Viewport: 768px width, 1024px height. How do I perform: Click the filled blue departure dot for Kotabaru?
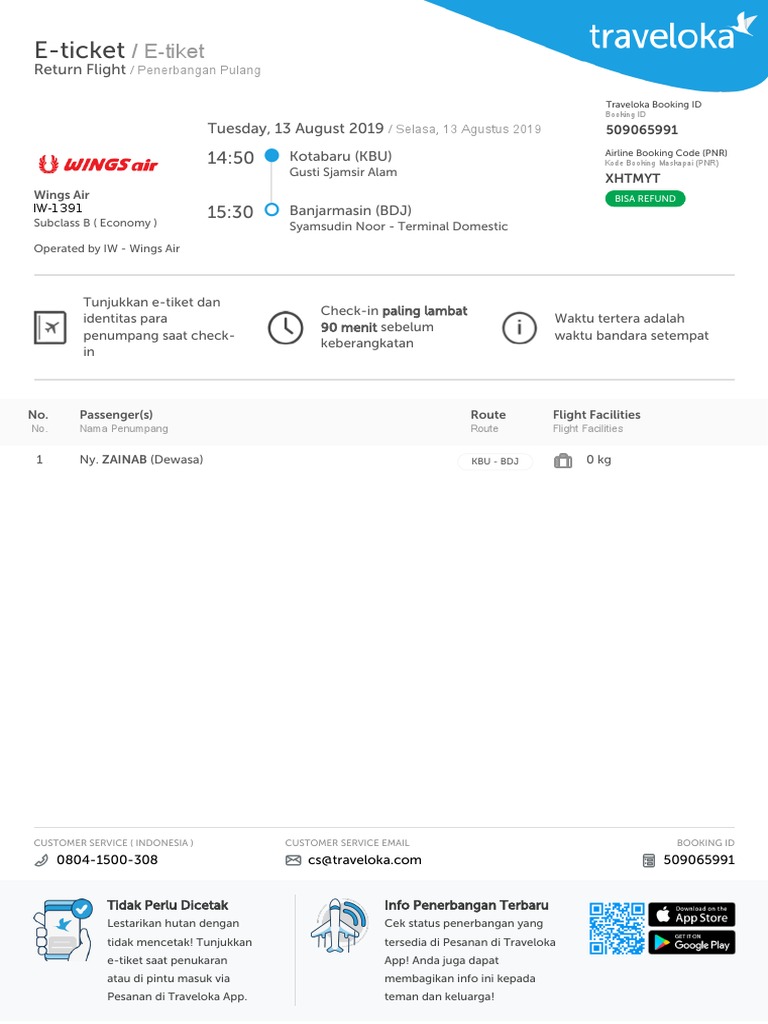click(x=272, y=155)
